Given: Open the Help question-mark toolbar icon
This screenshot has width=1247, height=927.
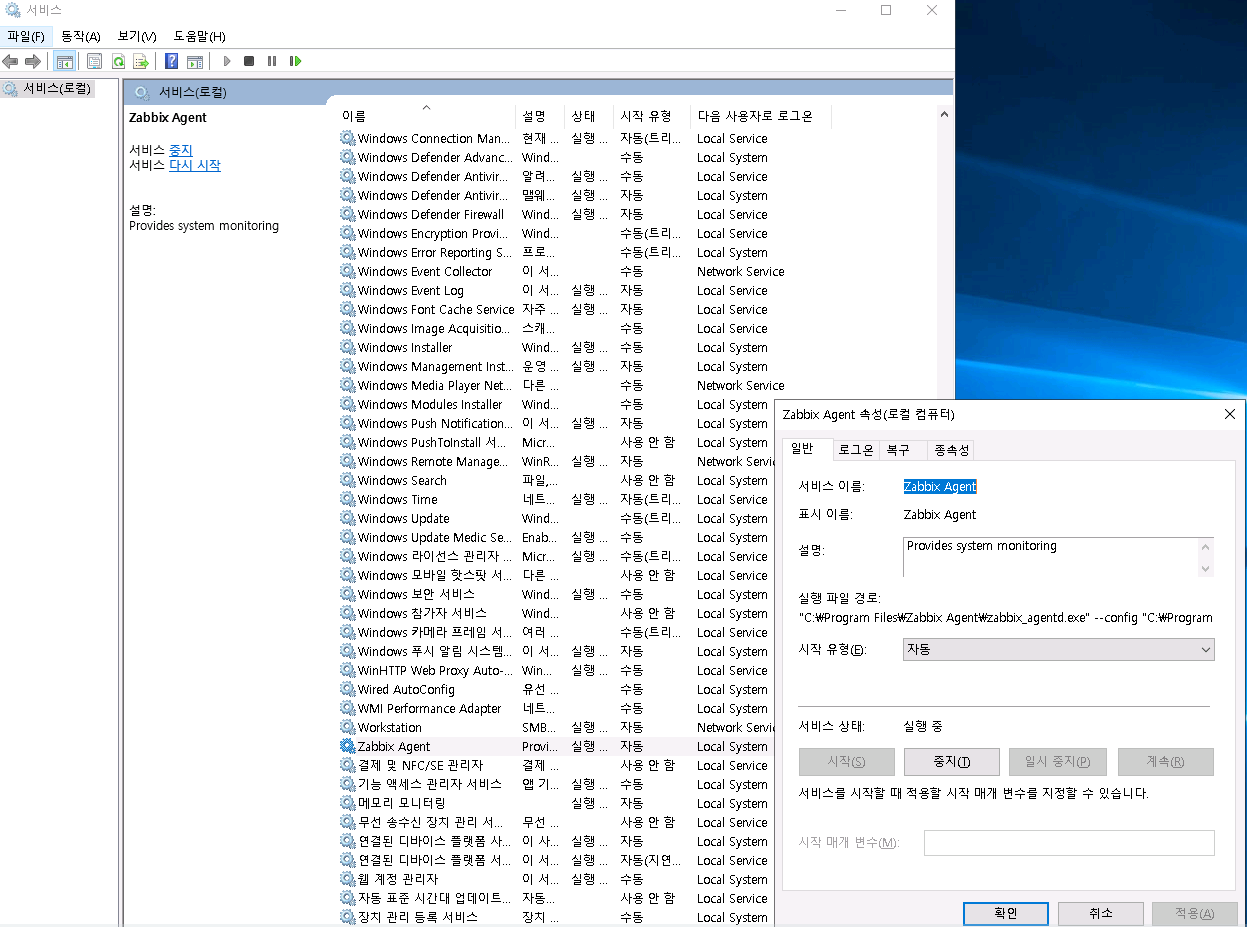Looking at the screenshot, I should point(172,61).
